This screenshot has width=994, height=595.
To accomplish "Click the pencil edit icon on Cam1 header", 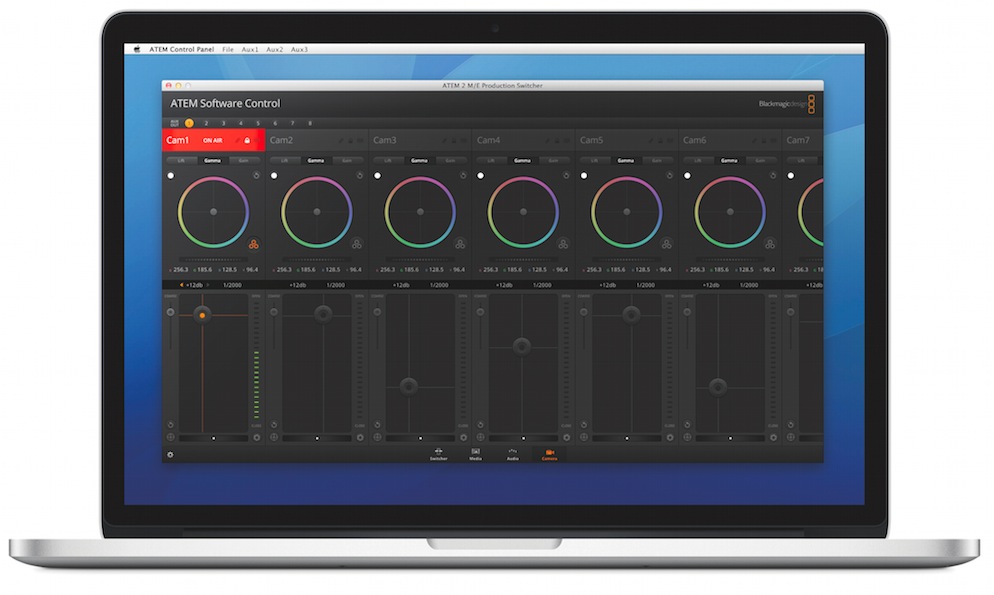I will point(238,140).
